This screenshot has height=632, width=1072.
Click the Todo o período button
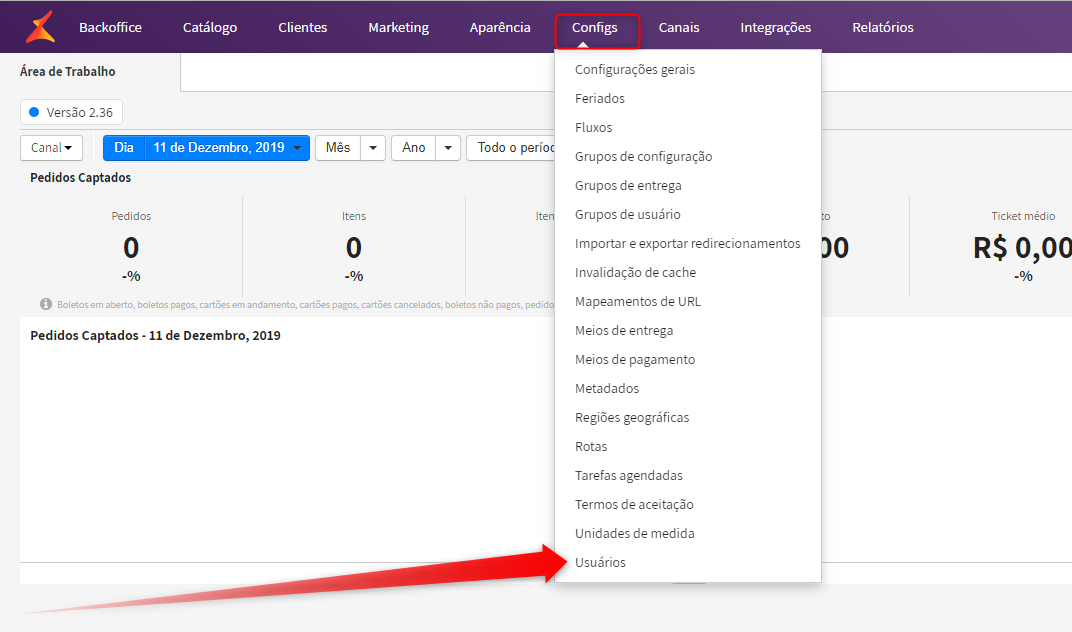point(511,148)
